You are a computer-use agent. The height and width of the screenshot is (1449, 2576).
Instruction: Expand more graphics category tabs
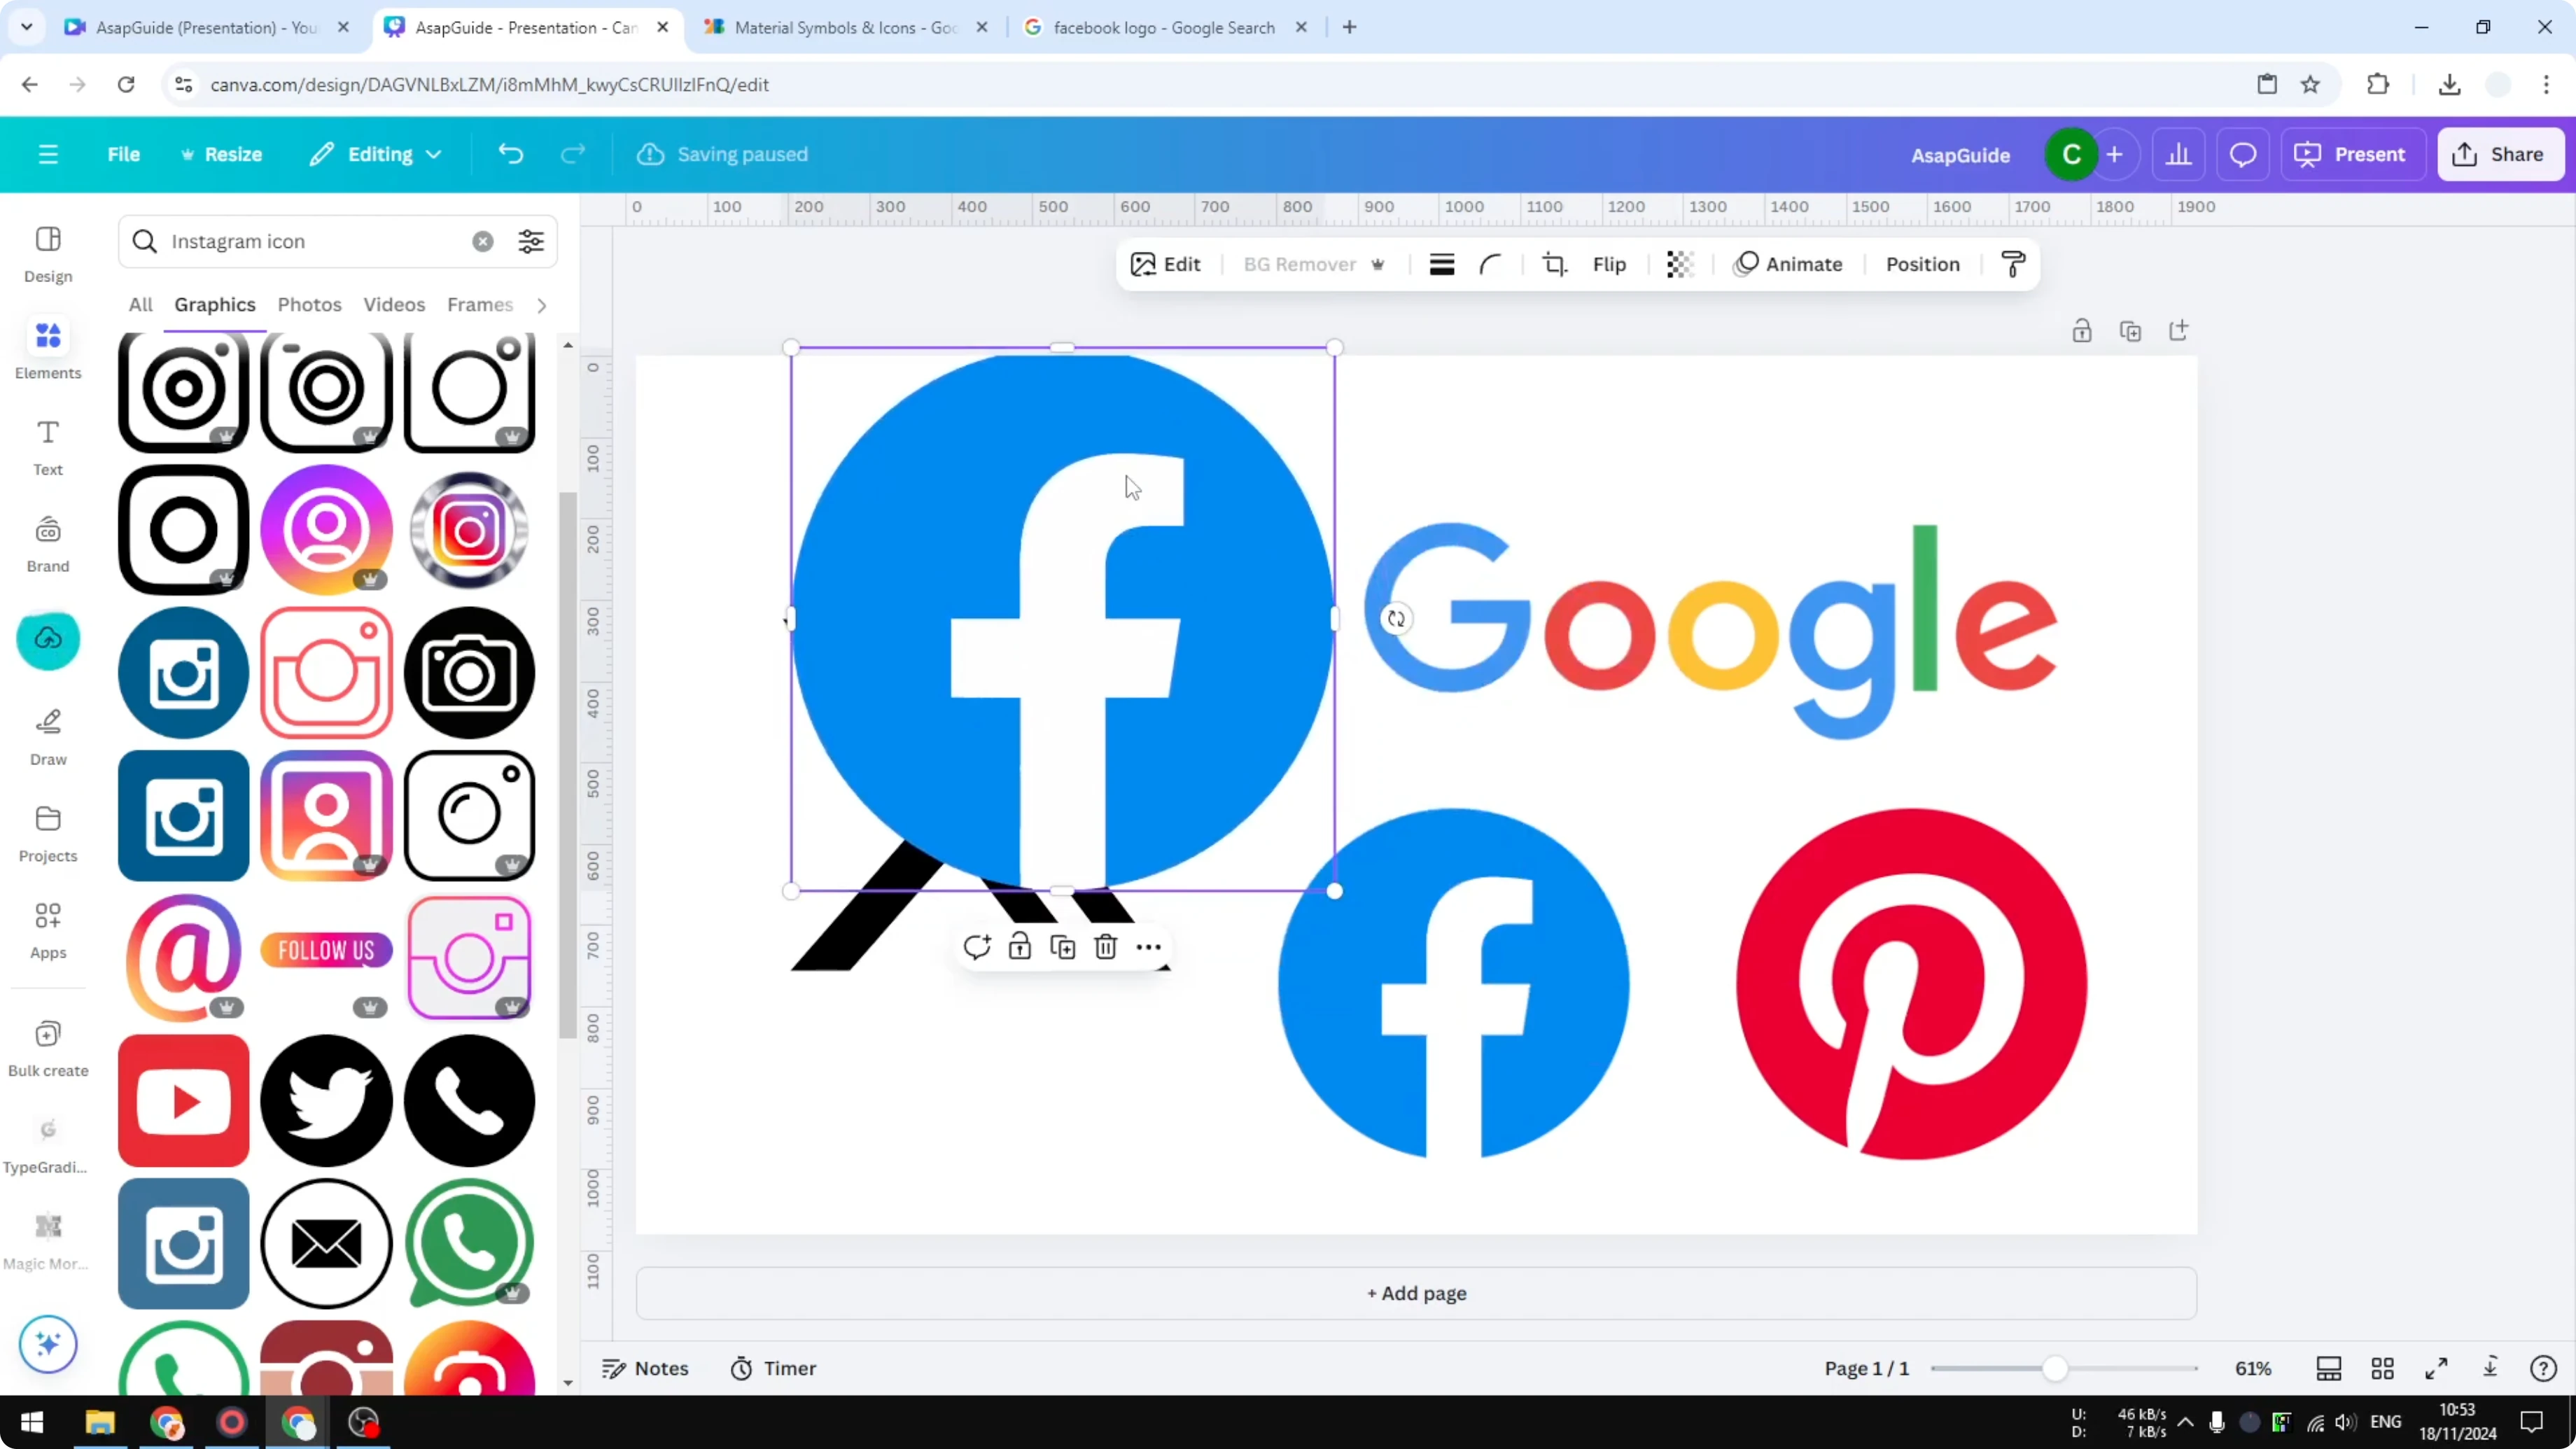tap(541, 305)
